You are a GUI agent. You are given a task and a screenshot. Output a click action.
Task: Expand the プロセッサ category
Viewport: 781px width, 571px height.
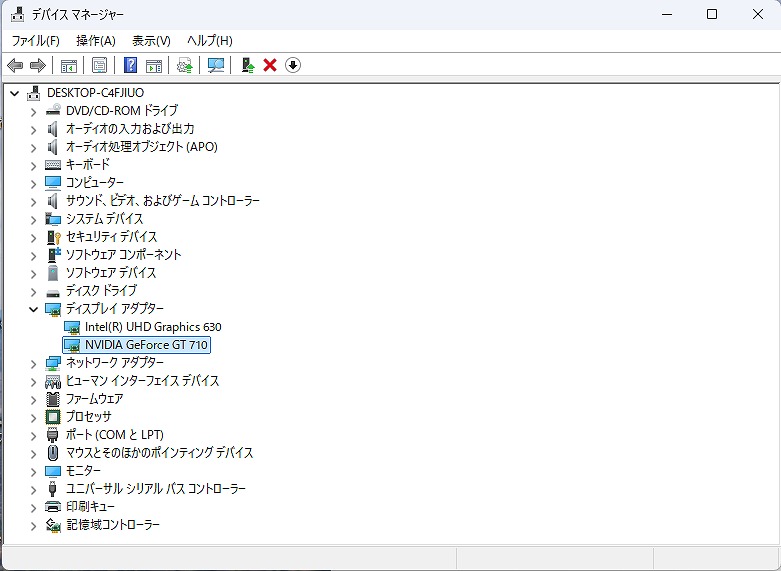[x=33, y=417]
